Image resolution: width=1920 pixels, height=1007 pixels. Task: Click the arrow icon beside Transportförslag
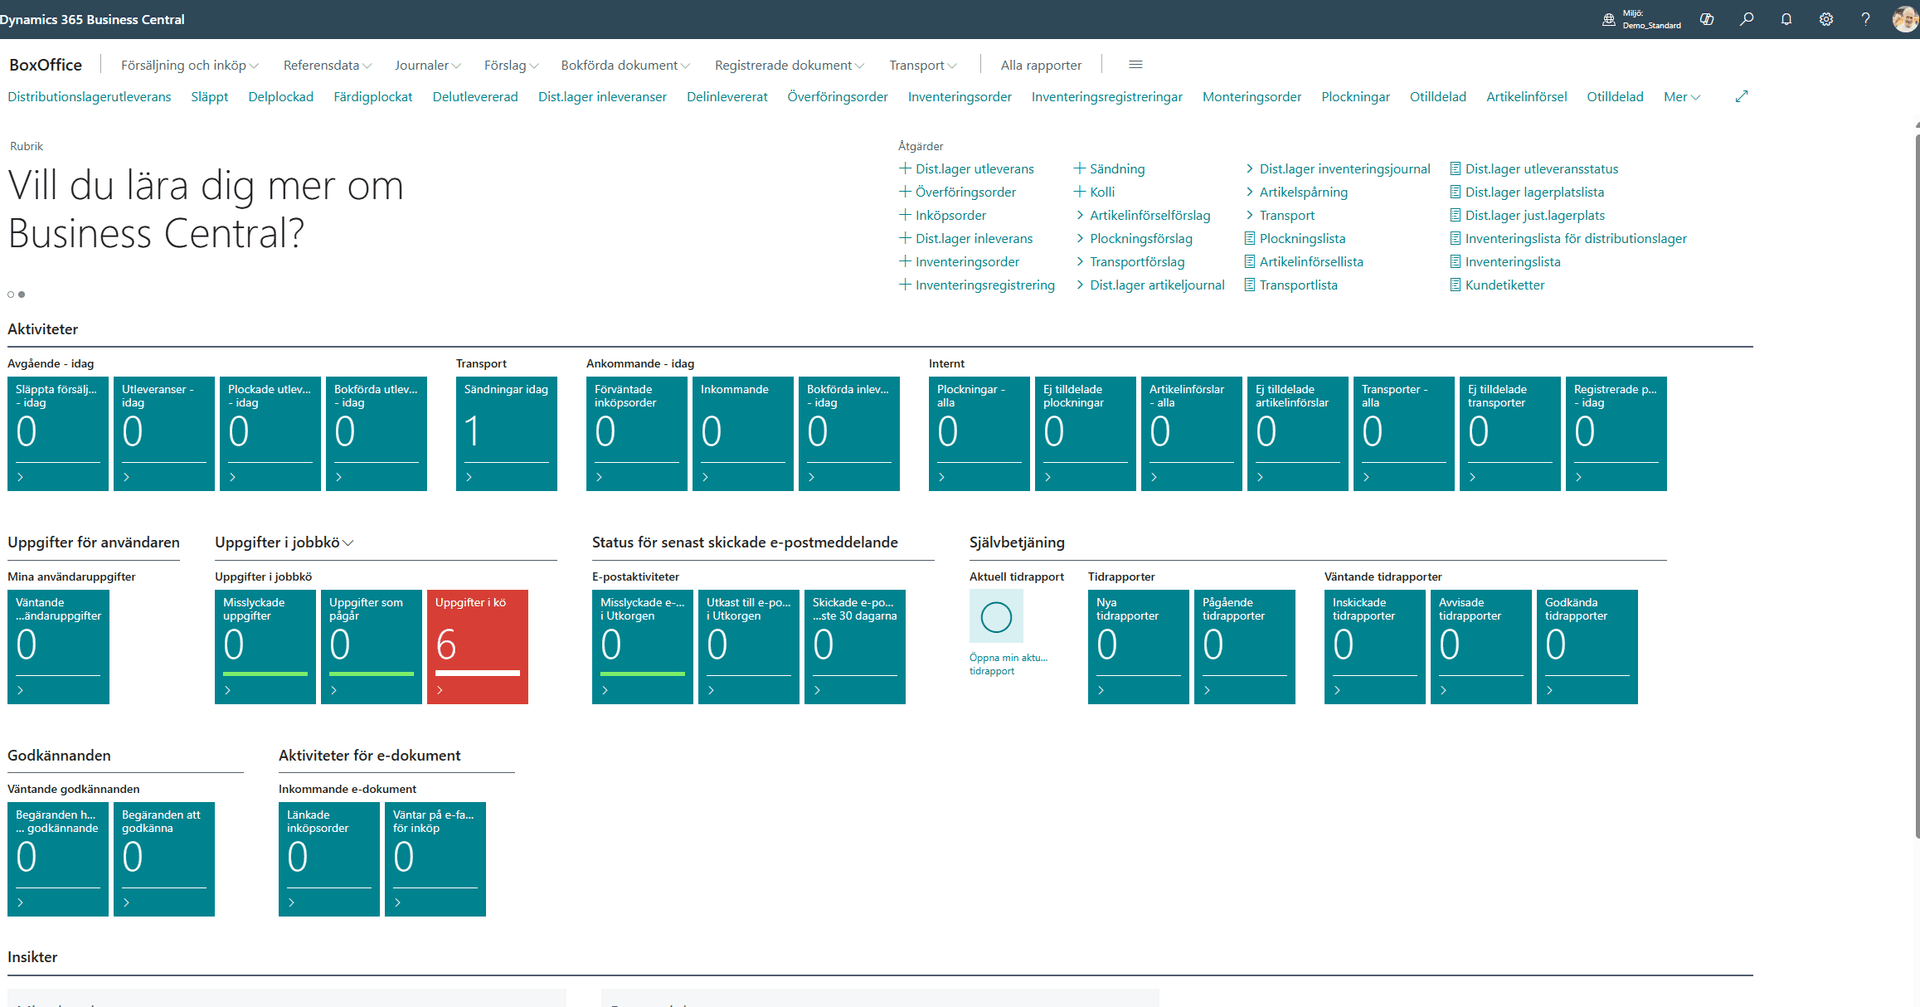1080,262
